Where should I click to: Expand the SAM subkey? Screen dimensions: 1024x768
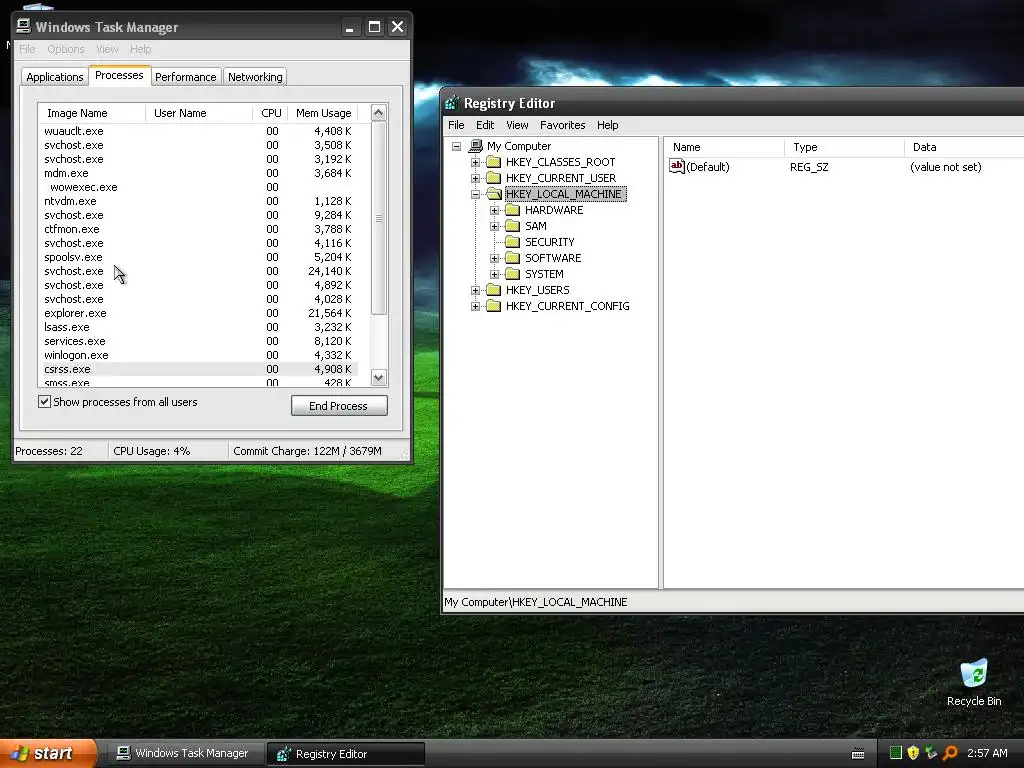point(494,226)
